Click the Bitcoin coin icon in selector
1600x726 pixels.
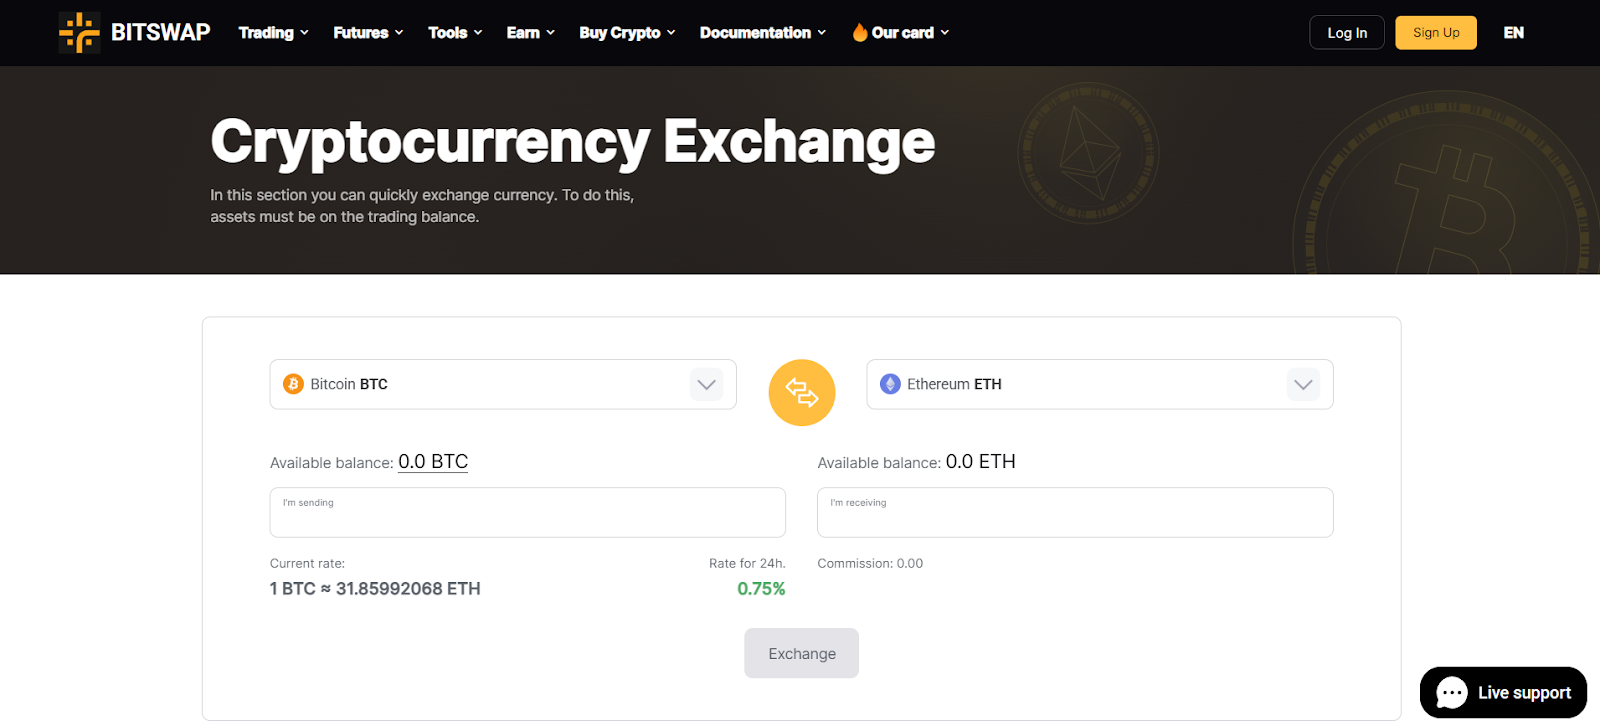pos(293,384)
